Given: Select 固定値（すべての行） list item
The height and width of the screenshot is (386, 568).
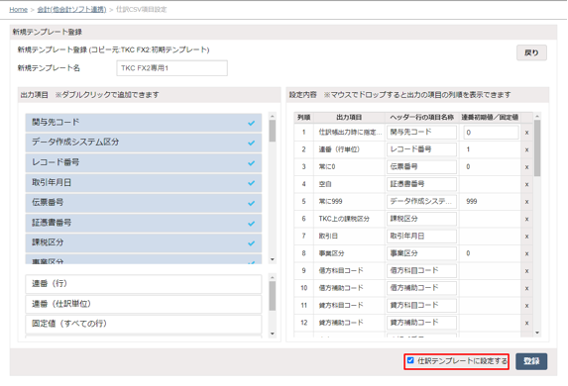Looking at the screenshot, I should (143, 324).
